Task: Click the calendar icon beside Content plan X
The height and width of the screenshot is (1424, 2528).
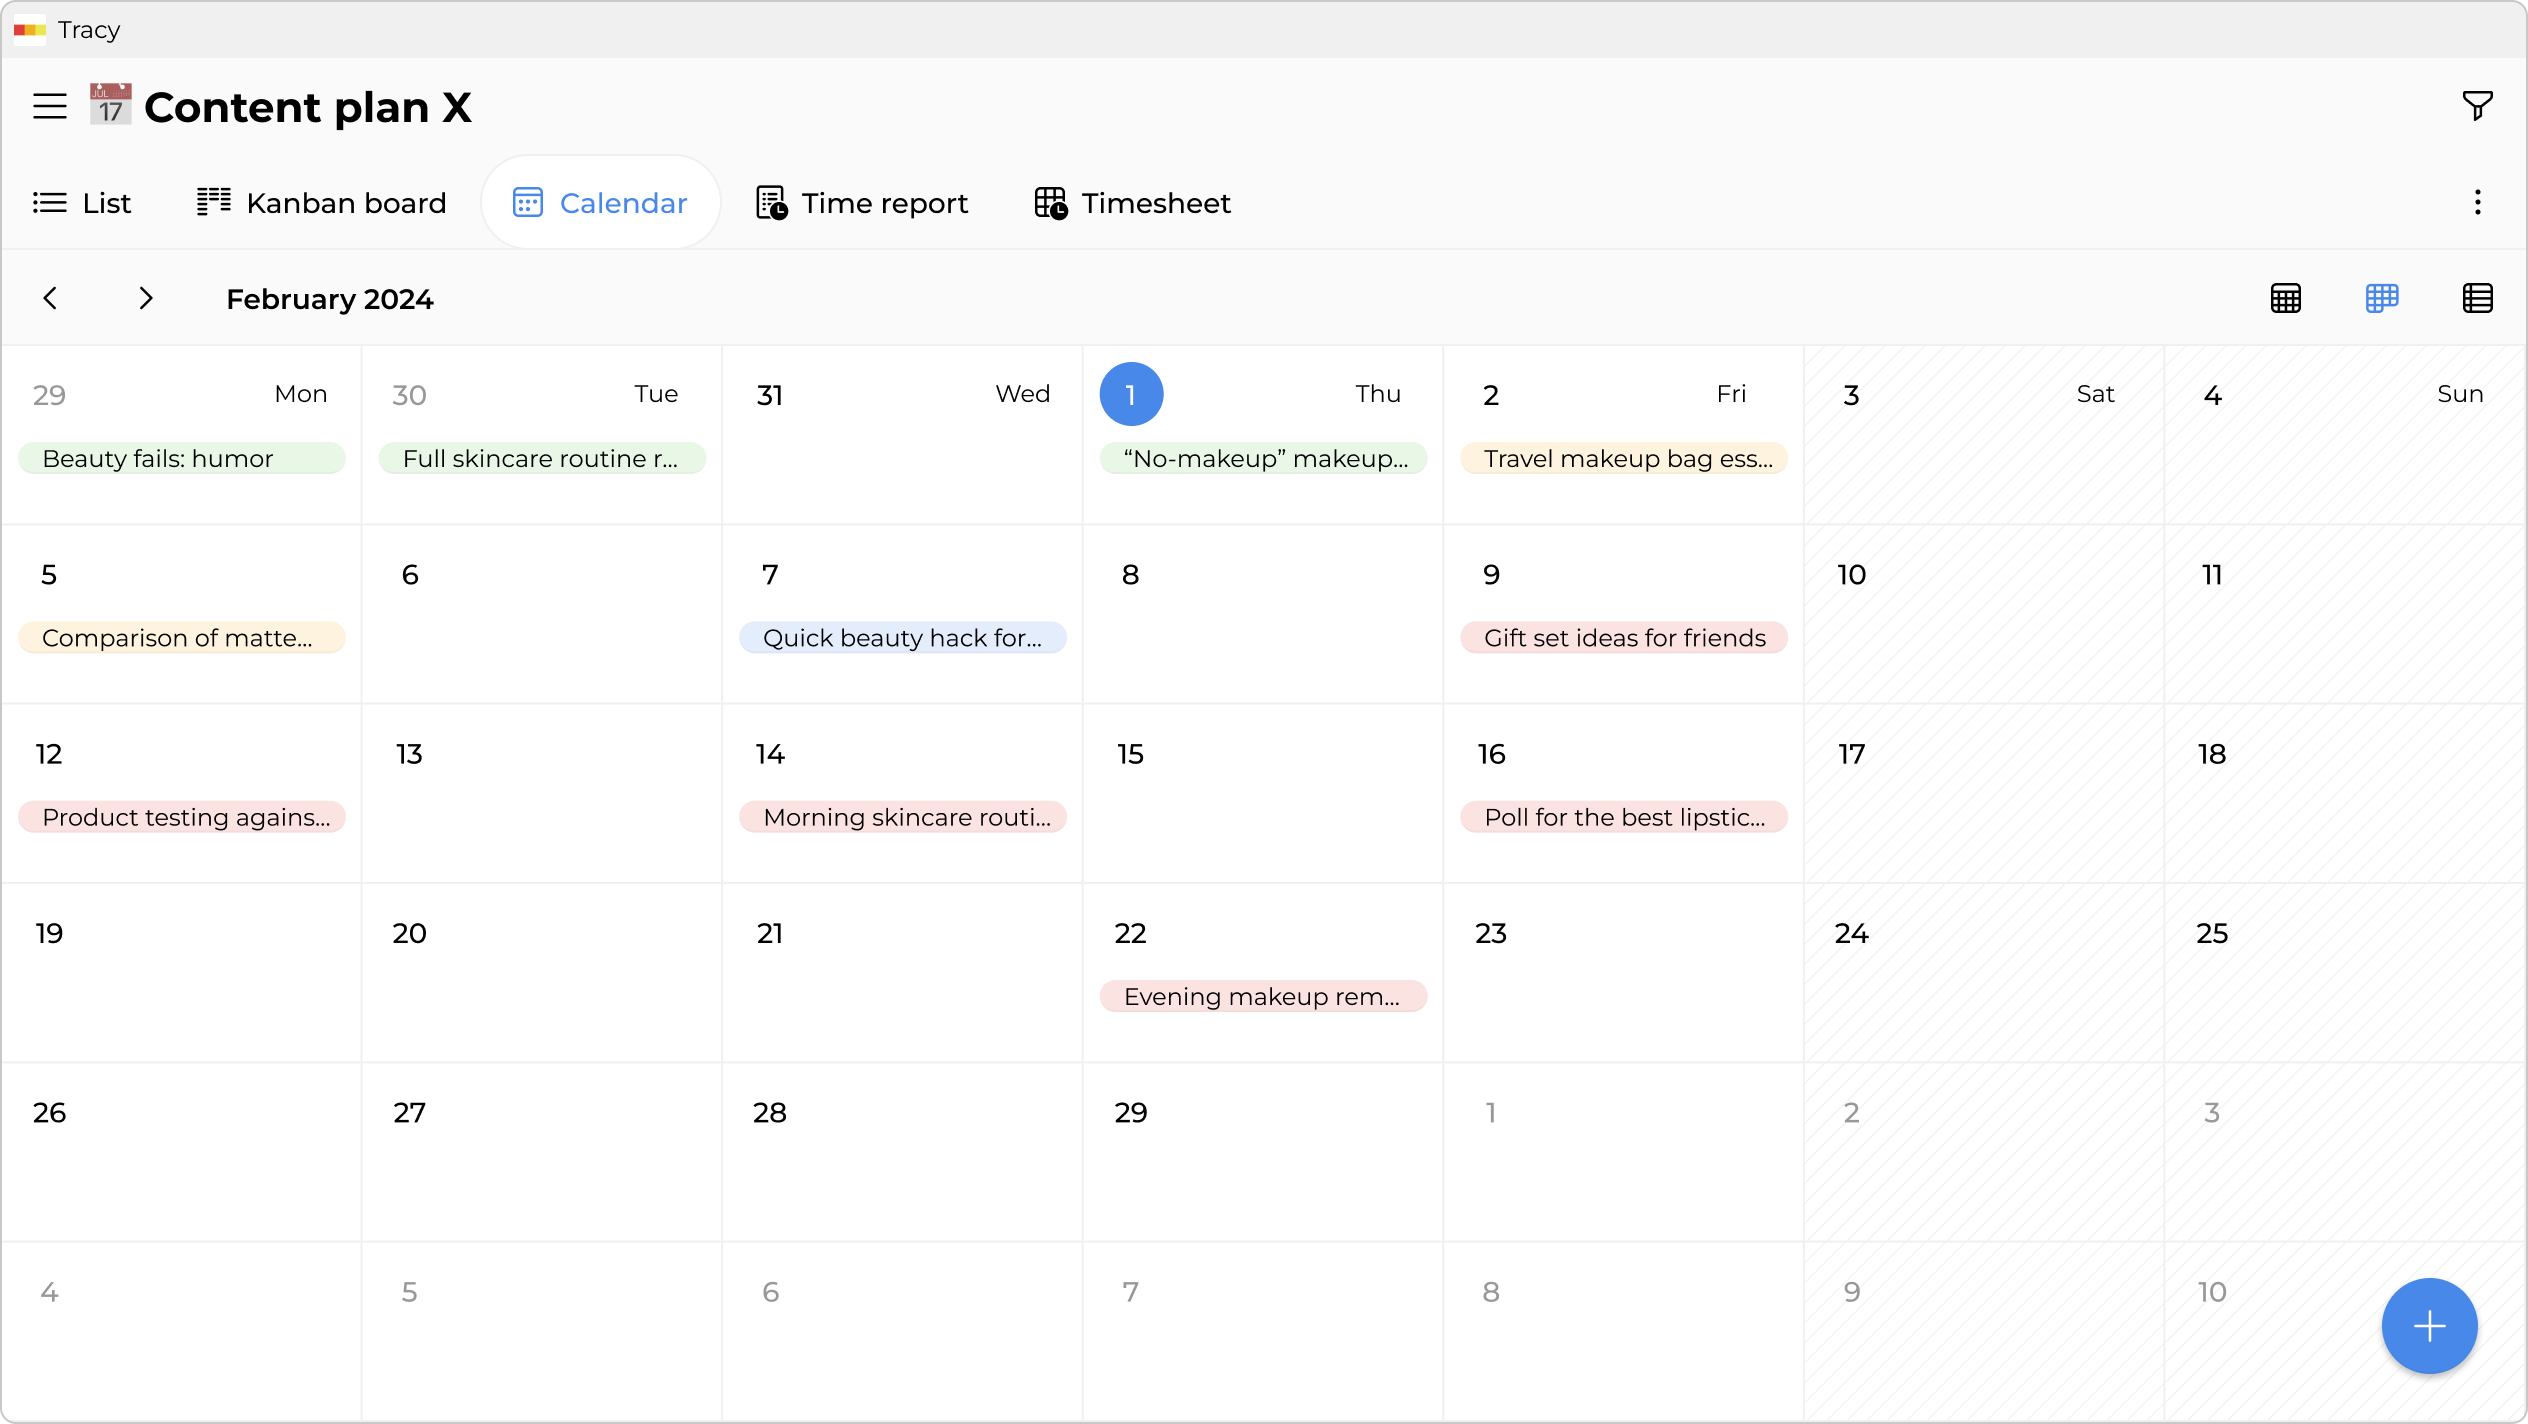Action: coord(109,105)
